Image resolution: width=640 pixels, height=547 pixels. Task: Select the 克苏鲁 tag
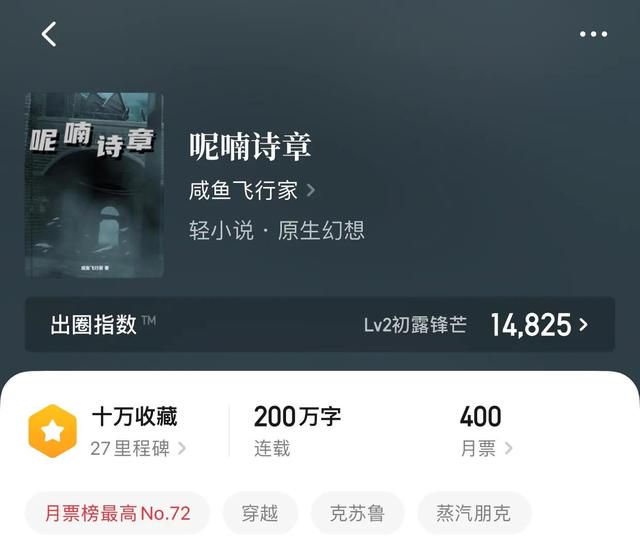tap(357, 513)
